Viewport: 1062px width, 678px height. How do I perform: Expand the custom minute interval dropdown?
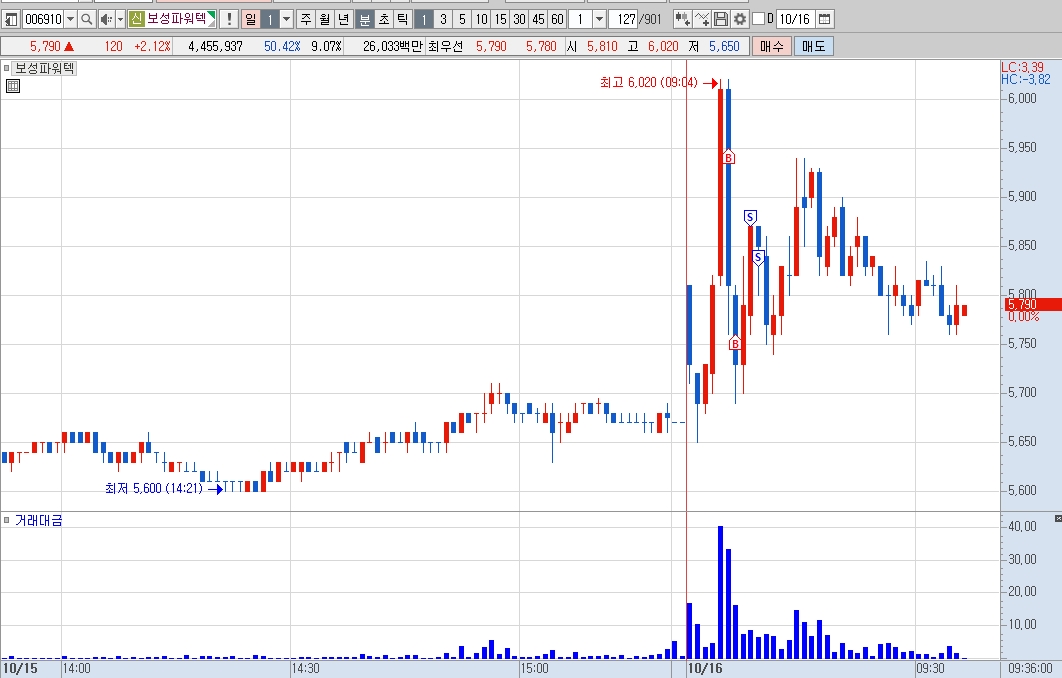tap(599, 19)
